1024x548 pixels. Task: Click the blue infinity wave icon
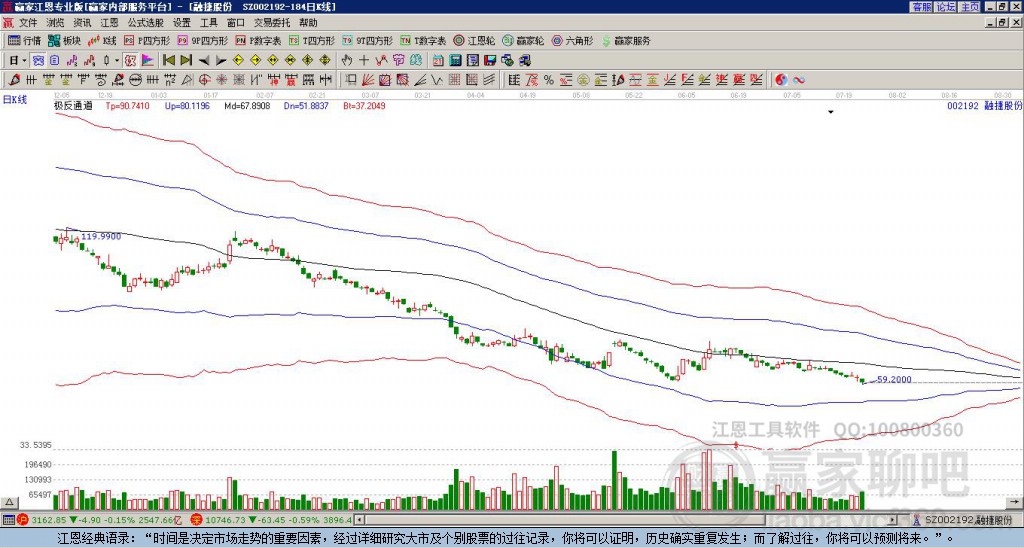click(798, 80)
